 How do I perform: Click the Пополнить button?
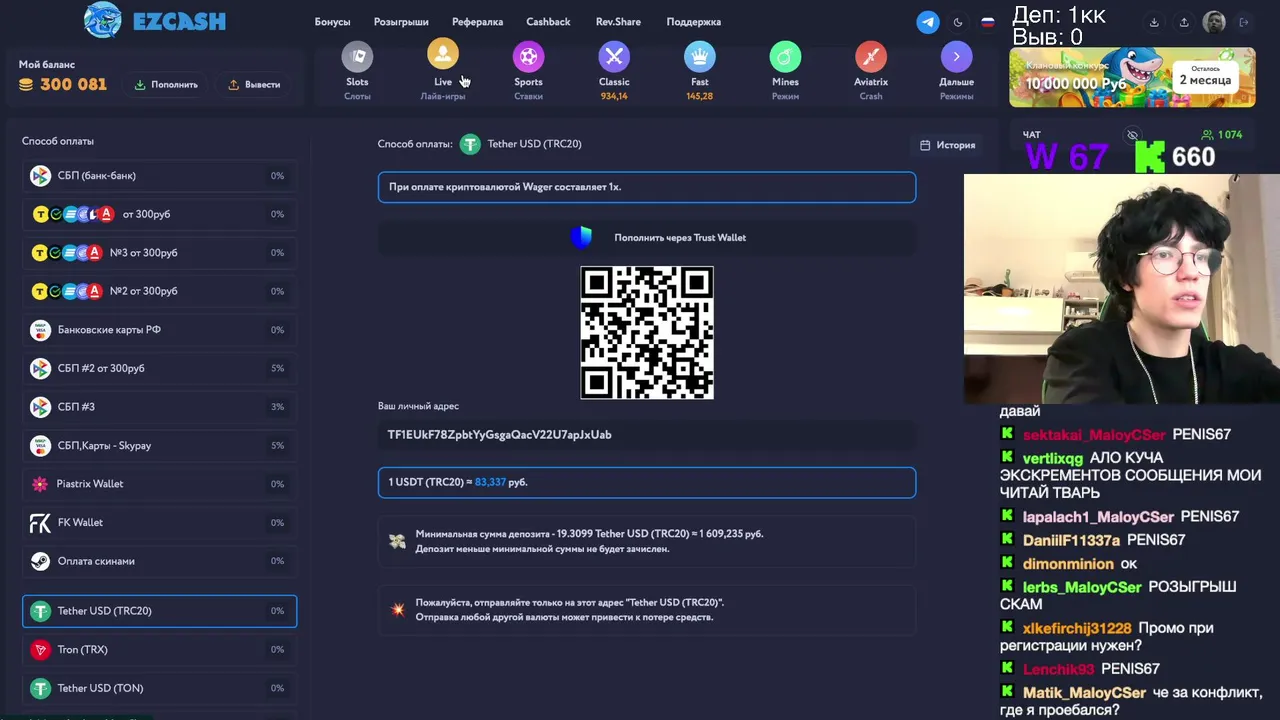click(x=166, y=85)
